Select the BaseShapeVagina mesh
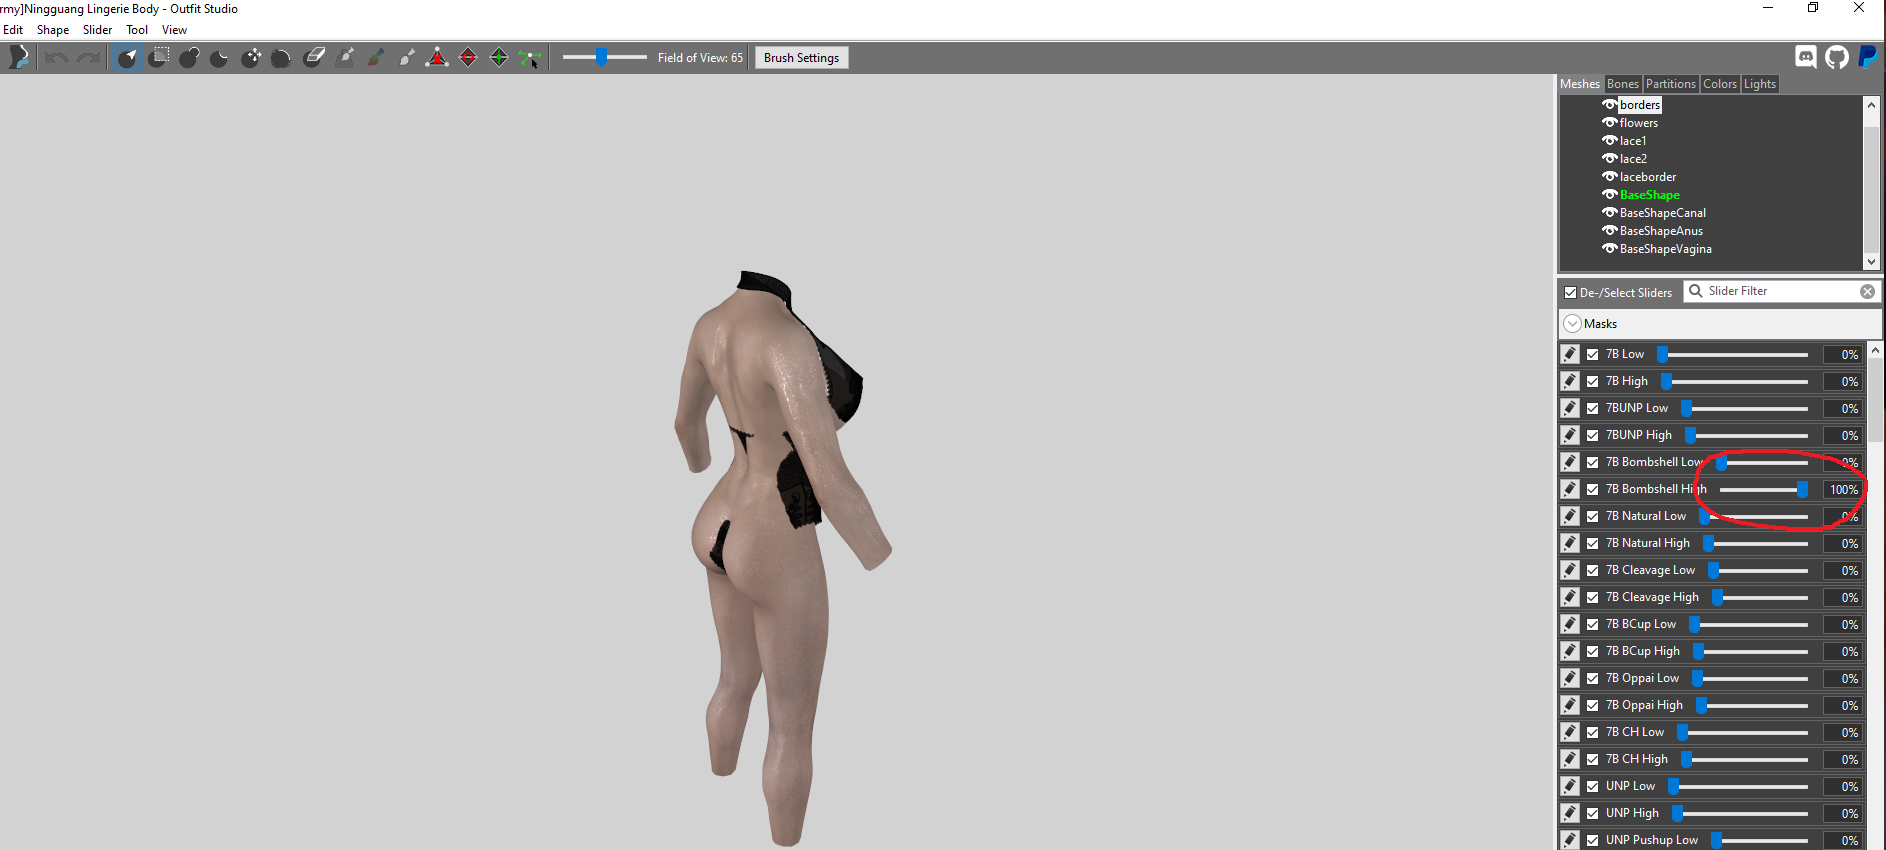Screen dimensions: 1886x850 click(x=1666, y=249)
